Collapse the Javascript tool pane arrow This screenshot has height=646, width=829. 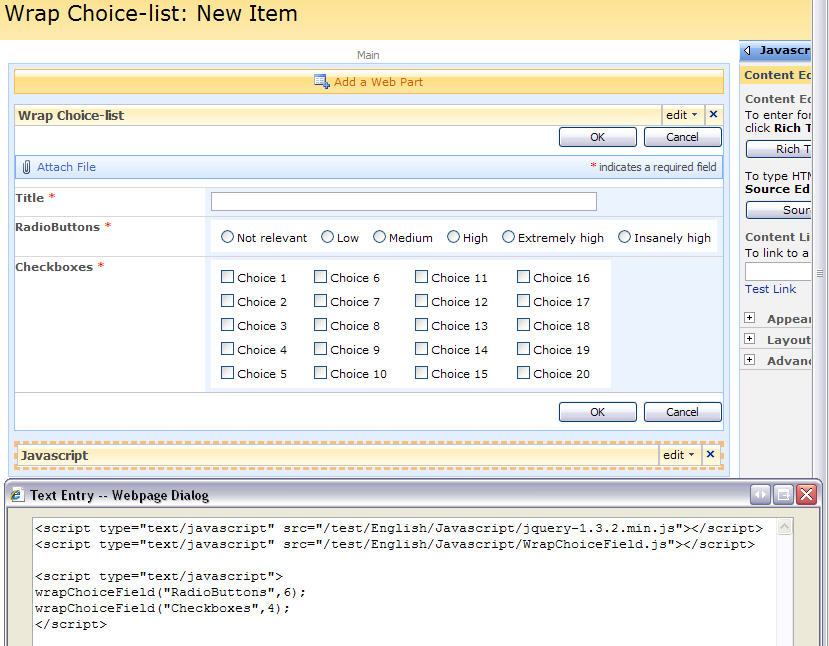pyautogui.click(x=747, y=50)
